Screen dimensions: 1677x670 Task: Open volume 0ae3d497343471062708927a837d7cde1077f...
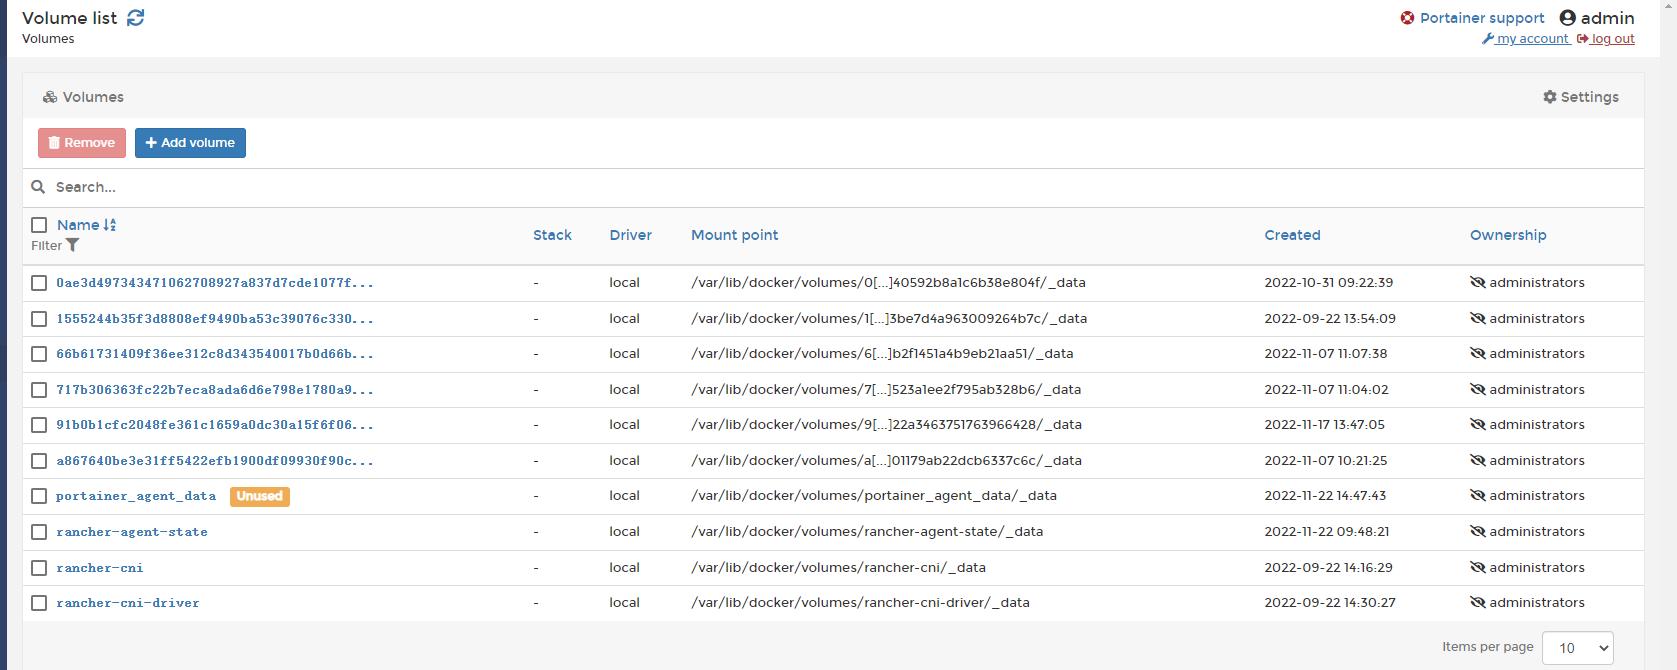(x=215, y=283)
